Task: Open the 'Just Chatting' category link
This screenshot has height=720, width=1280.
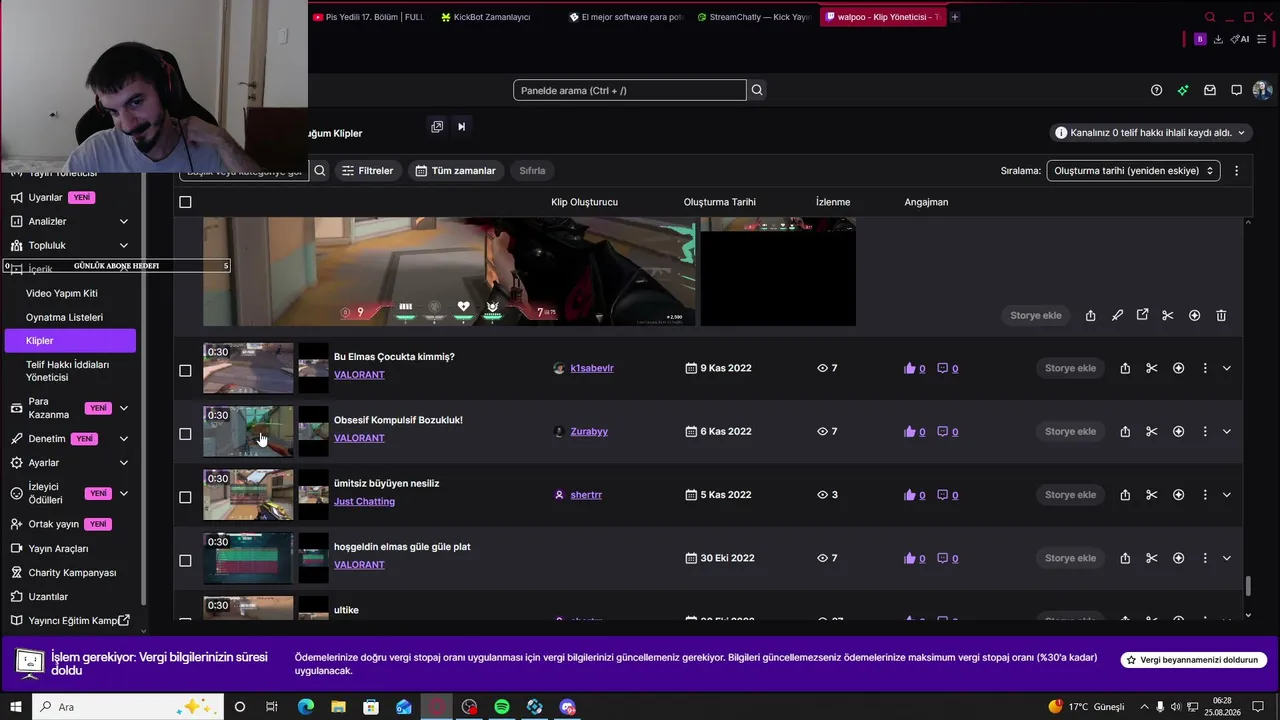Action: tap(364, 501)
